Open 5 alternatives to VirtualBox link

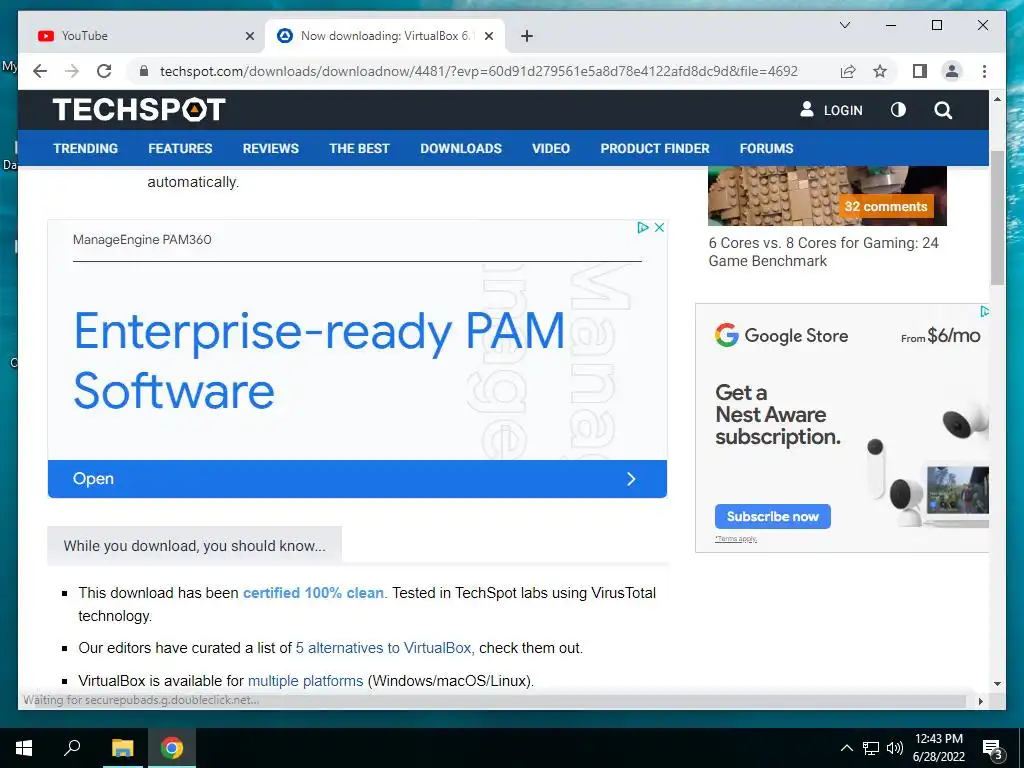point(385,648)
